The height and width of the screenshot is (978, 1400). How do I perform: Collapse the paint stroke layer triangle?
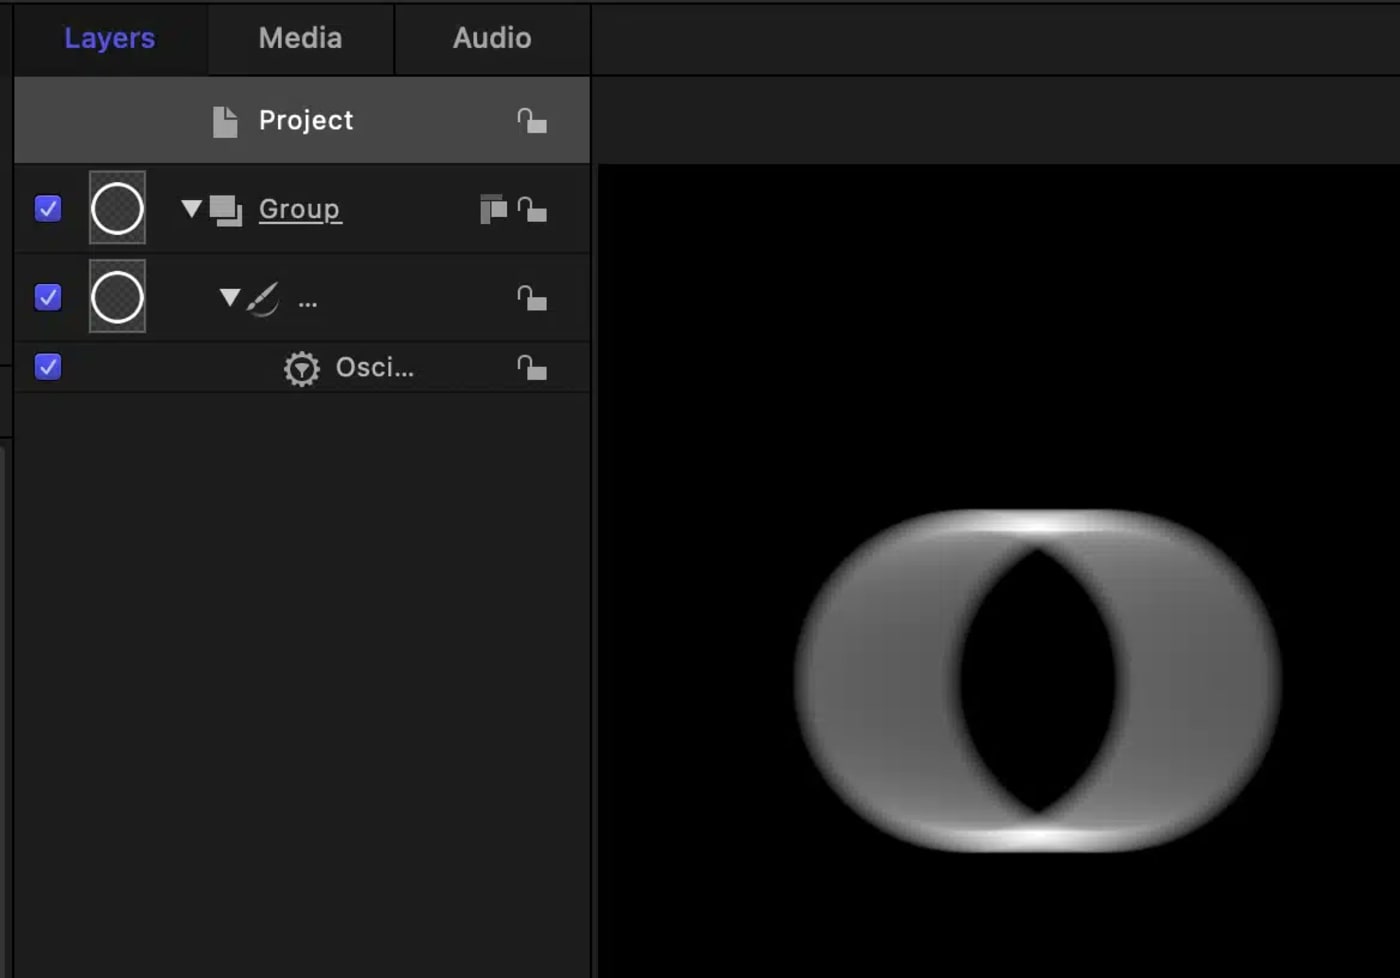coord(230,297)
